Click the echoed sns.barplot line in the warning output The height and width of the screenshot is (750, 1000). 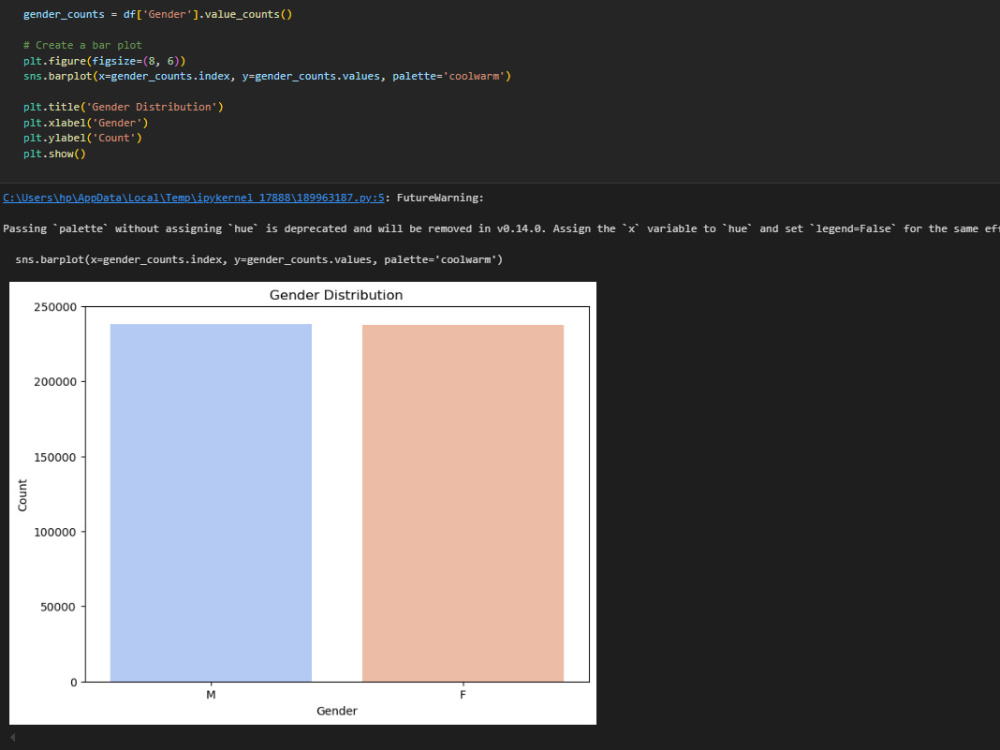(259, 260)
